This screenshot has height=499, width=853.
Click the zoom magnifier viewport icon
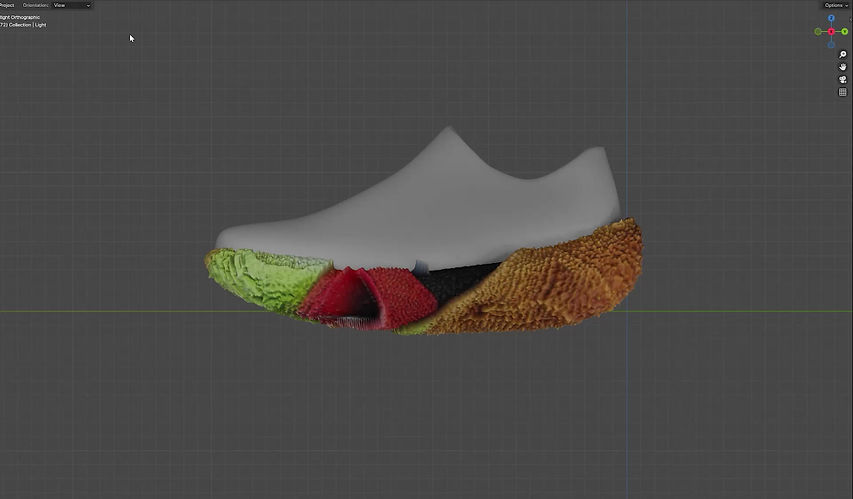[x=843, y=54]
